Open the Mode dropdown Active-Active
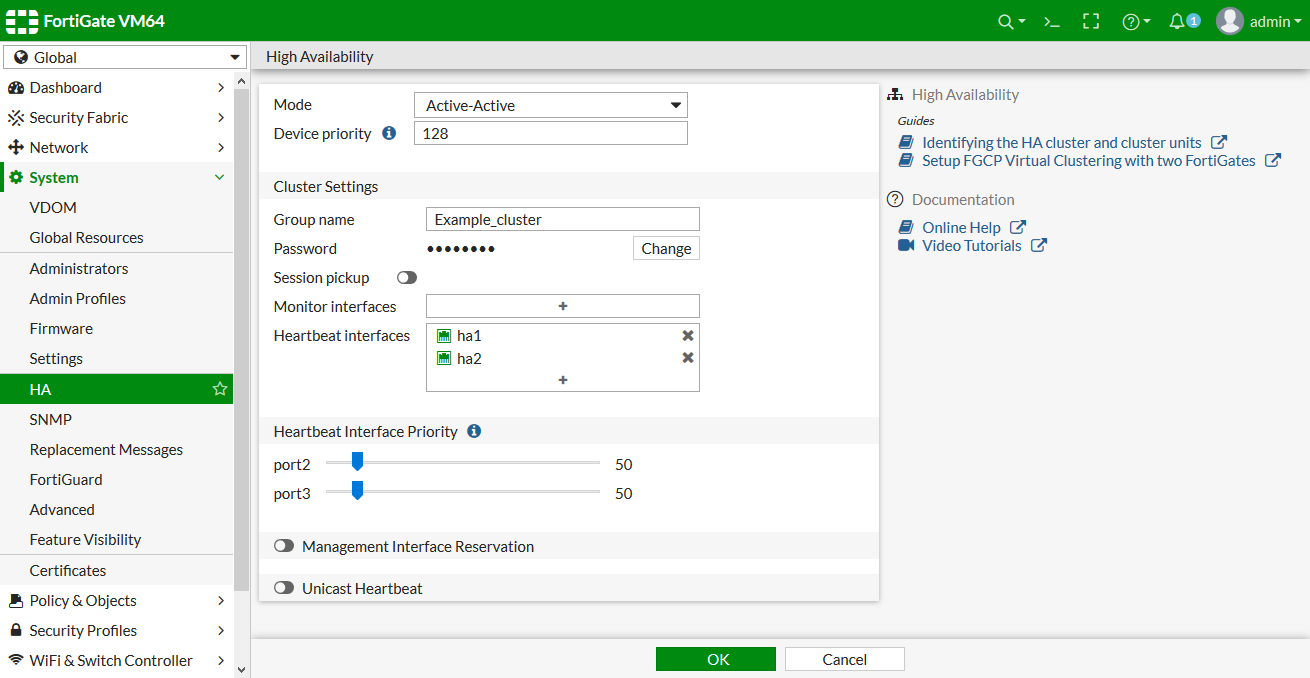1310x678 pixels. (550, 105)
